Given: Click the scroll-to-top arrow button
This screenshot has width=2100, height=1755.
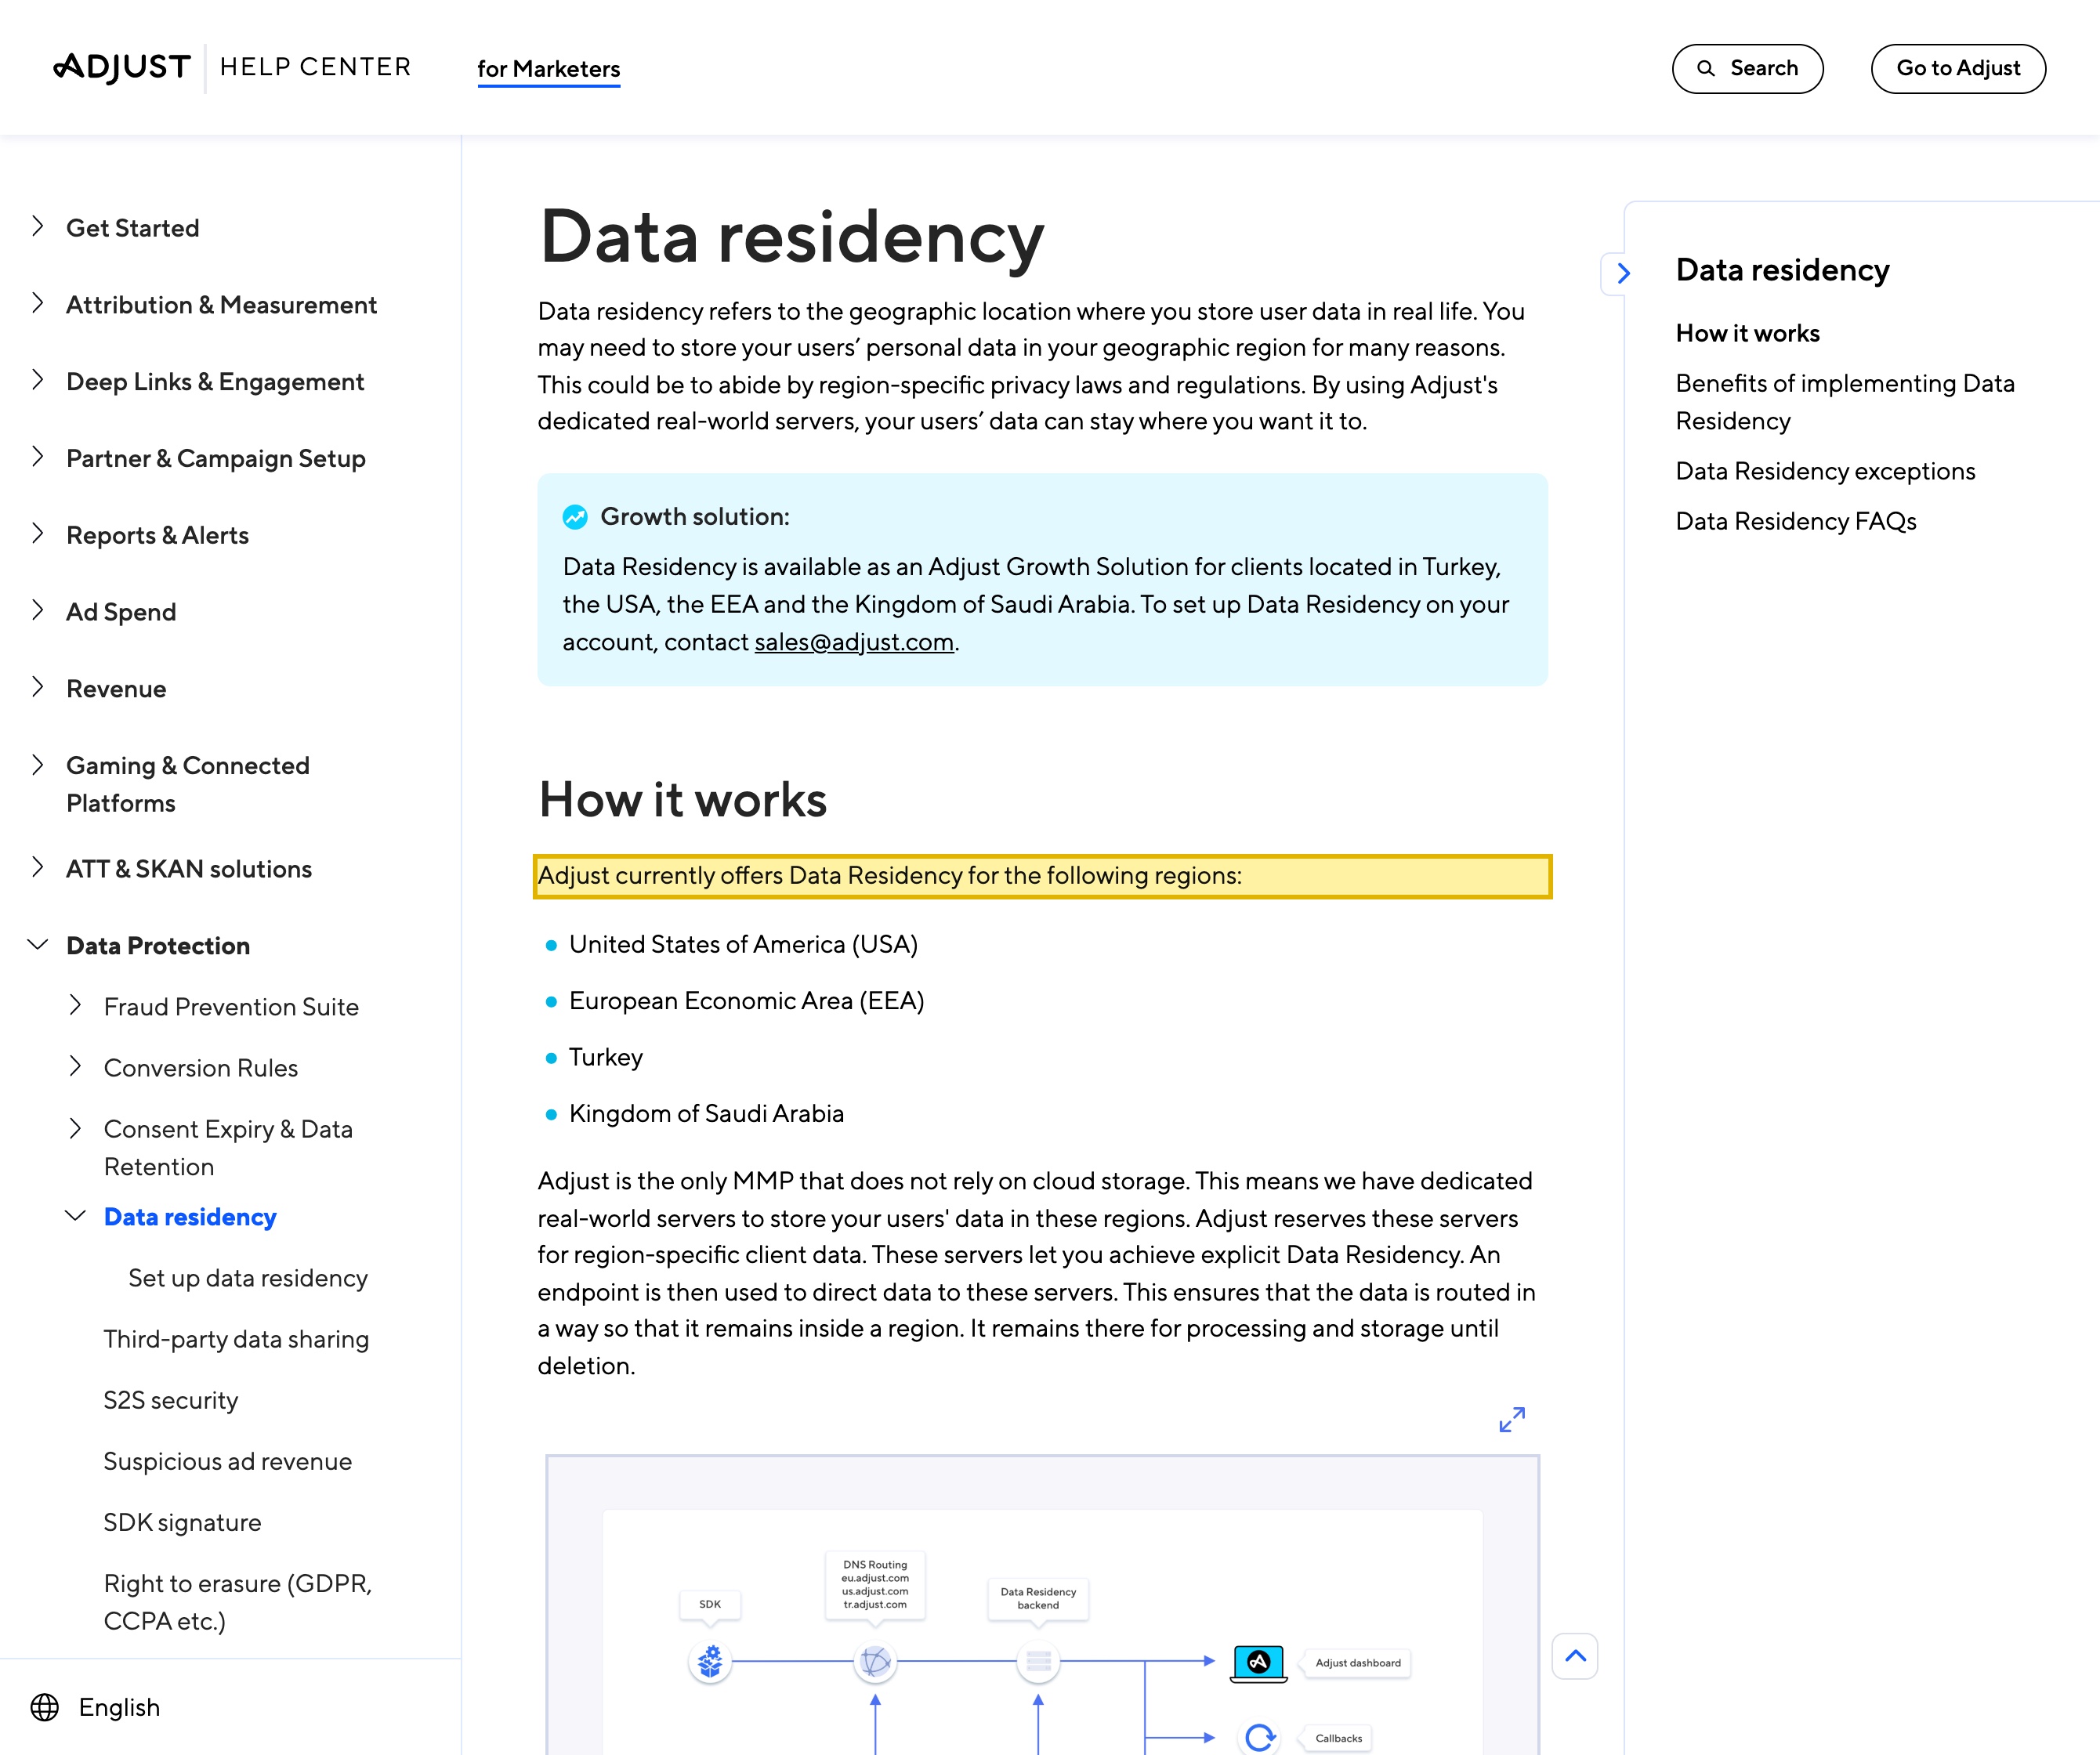Looking at the screenshot, I should tap(1575, 1656).
